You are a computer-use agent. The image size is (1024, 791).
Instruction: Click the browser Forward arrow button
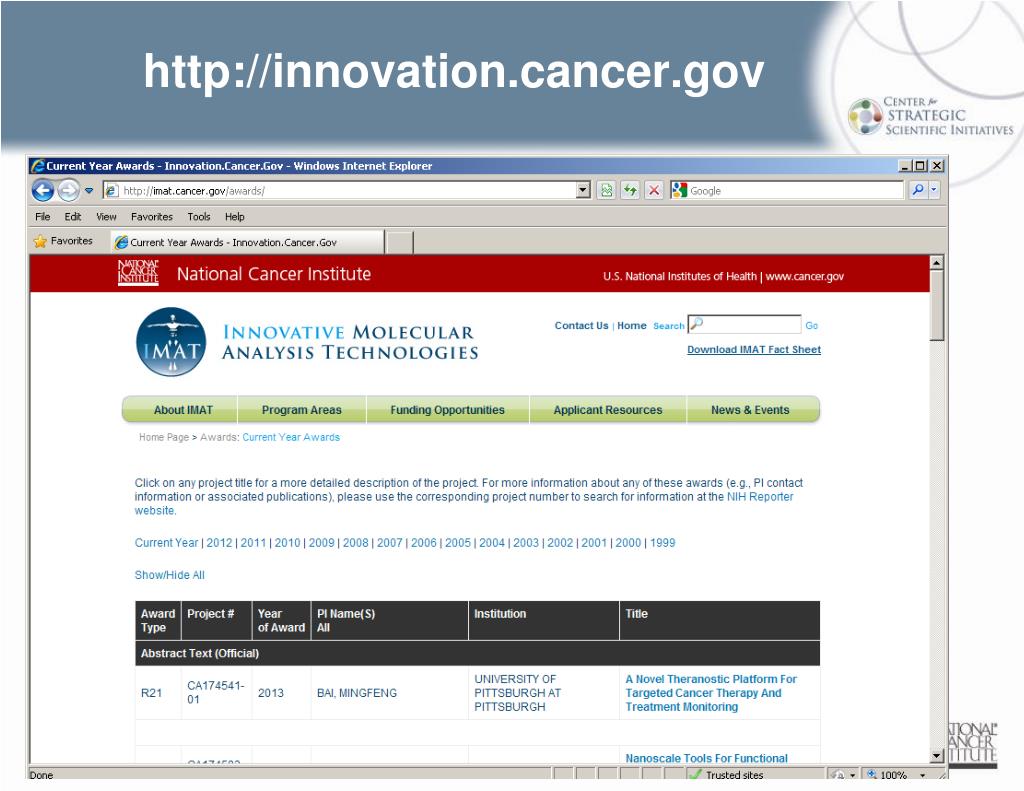coord(68,191)
